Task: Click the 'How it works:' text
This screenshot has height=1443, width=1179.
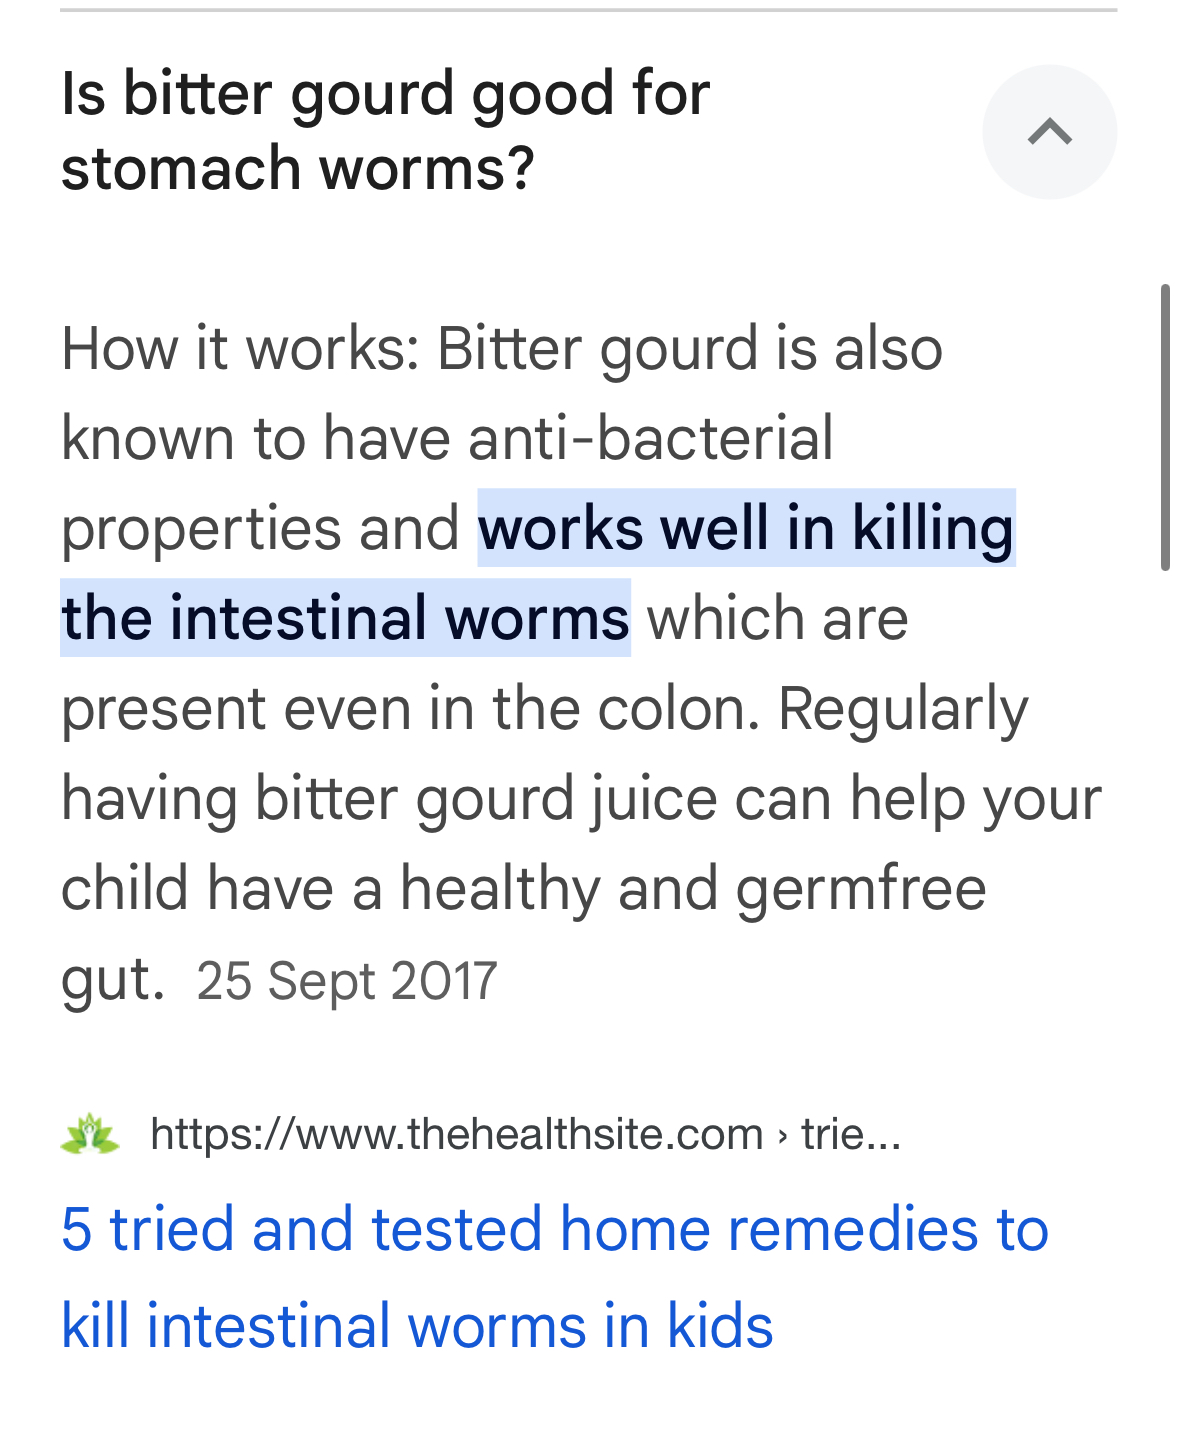Action: coord(240,348)
